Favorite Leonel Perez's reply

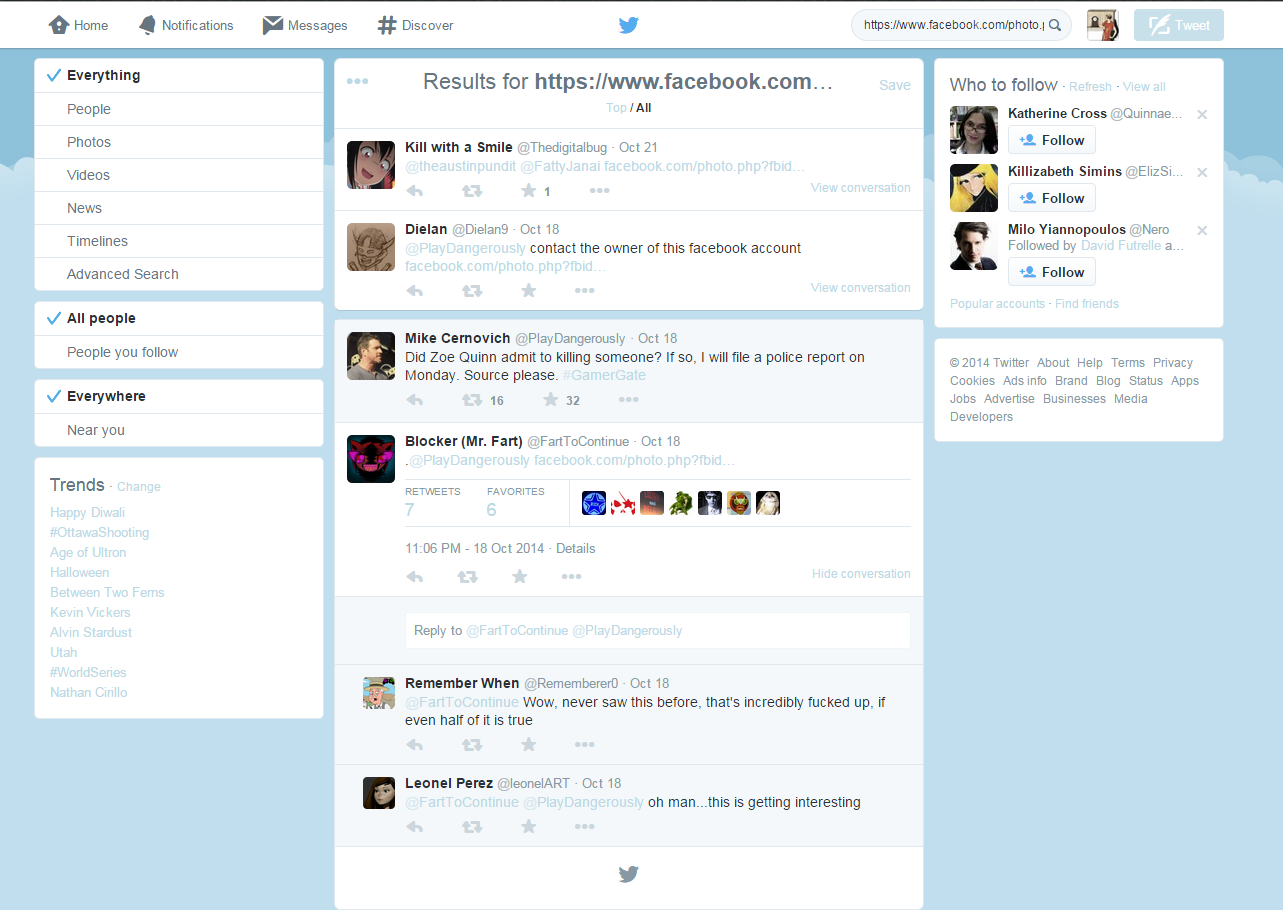(x=529, y=827)
